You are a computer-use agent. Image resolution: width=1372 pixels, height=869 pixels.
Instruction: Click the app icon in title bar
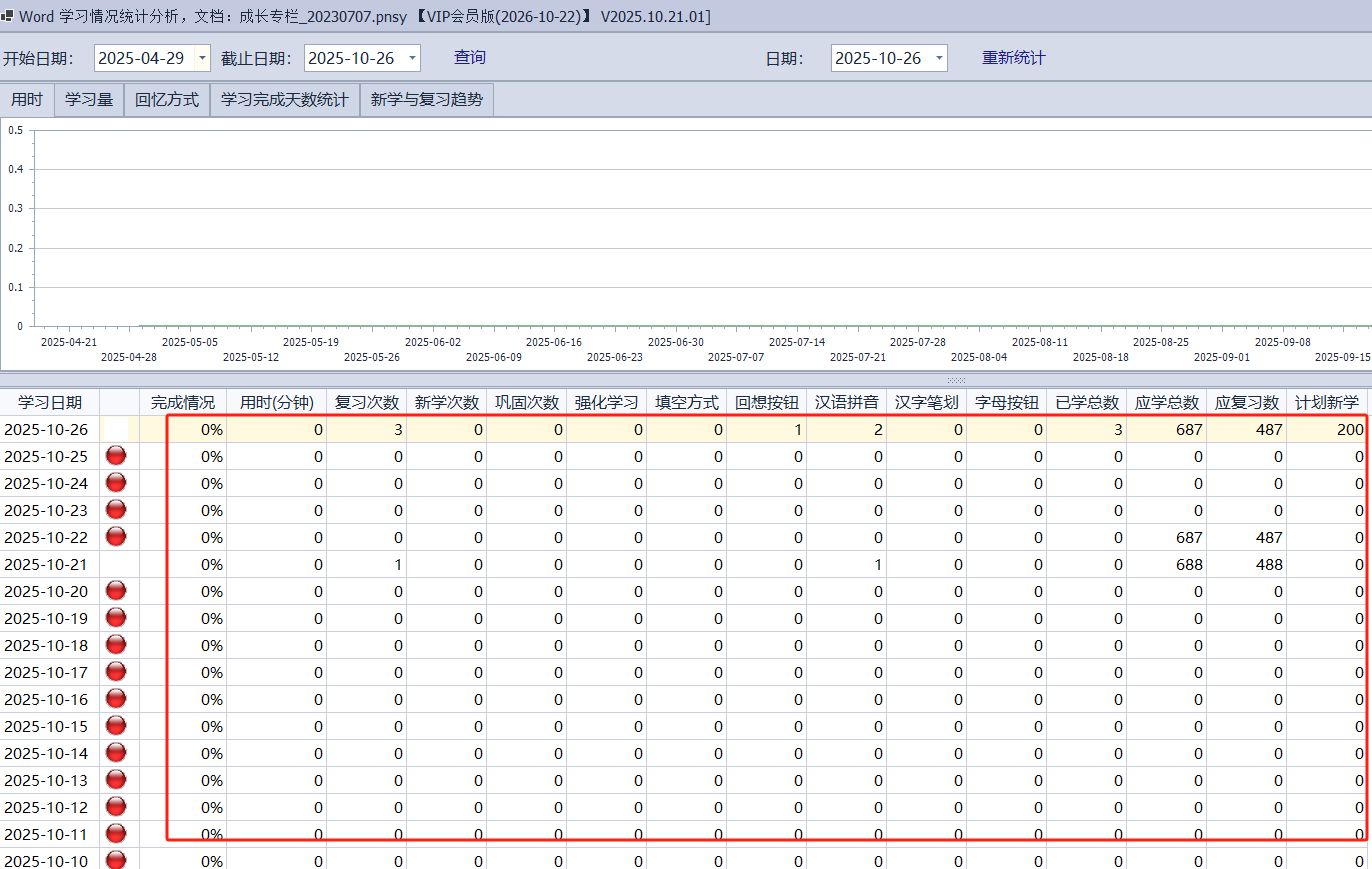tap(8, 17)
